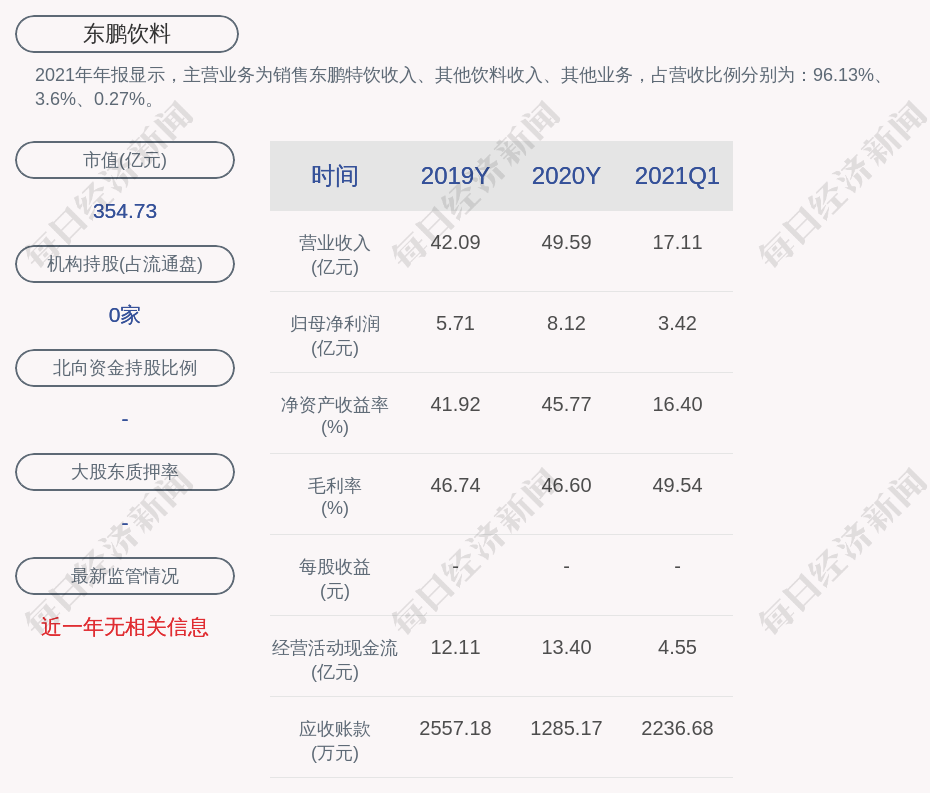Click revenue value 49.59

566,243
